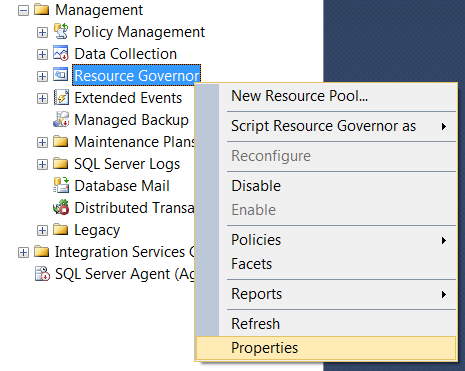This screenshot has width=465, height=371.
Task: Collapse the Management node
Action: pos(23,10)
